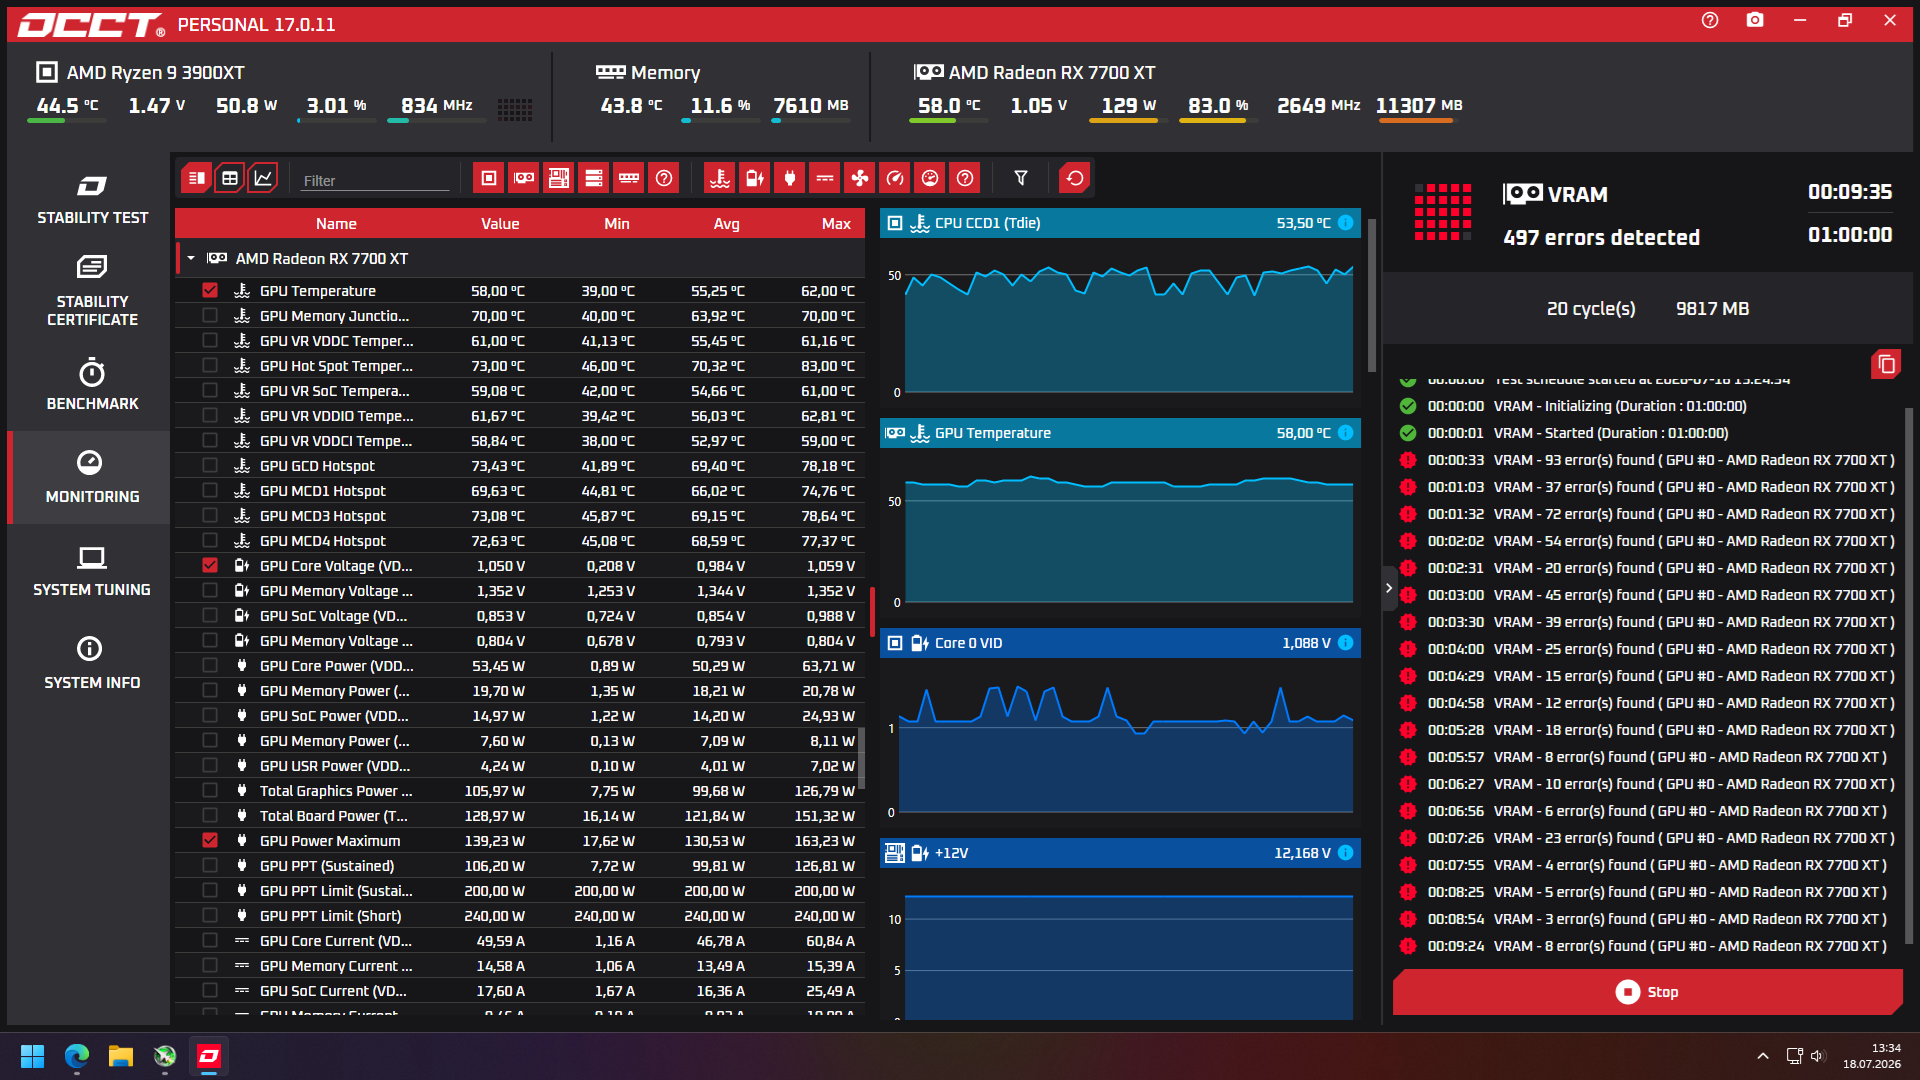This screenshot has width=1920, height=1080.
Task: Sort the sensor table by Max
Action: tap(836, 224)
